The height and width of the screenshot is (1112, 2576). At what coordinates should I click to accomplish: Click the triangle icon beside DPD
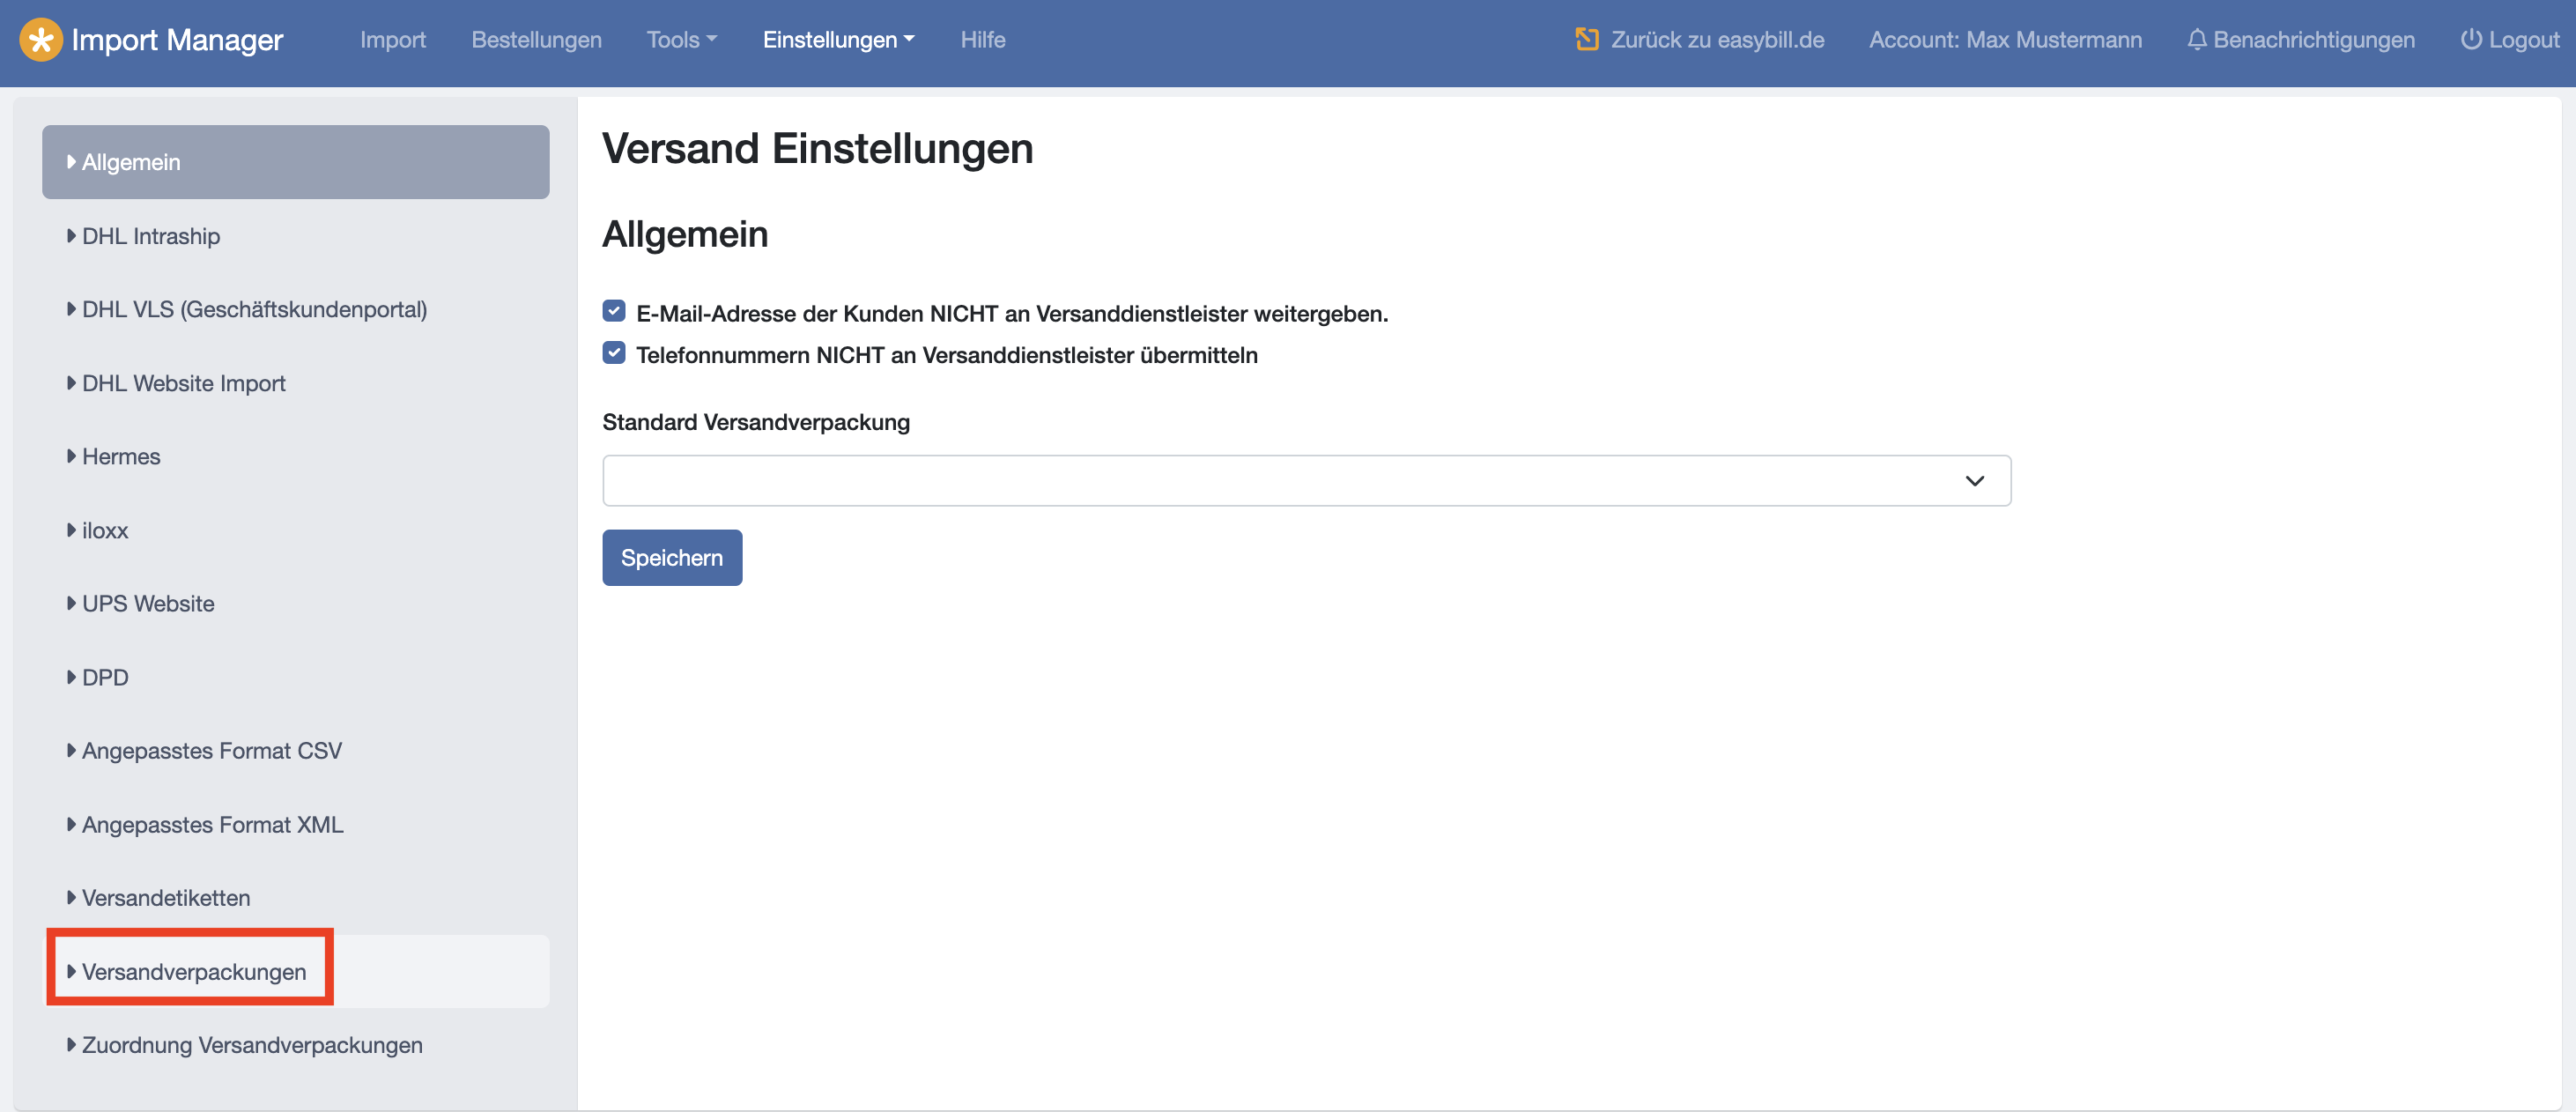point(71,677)
